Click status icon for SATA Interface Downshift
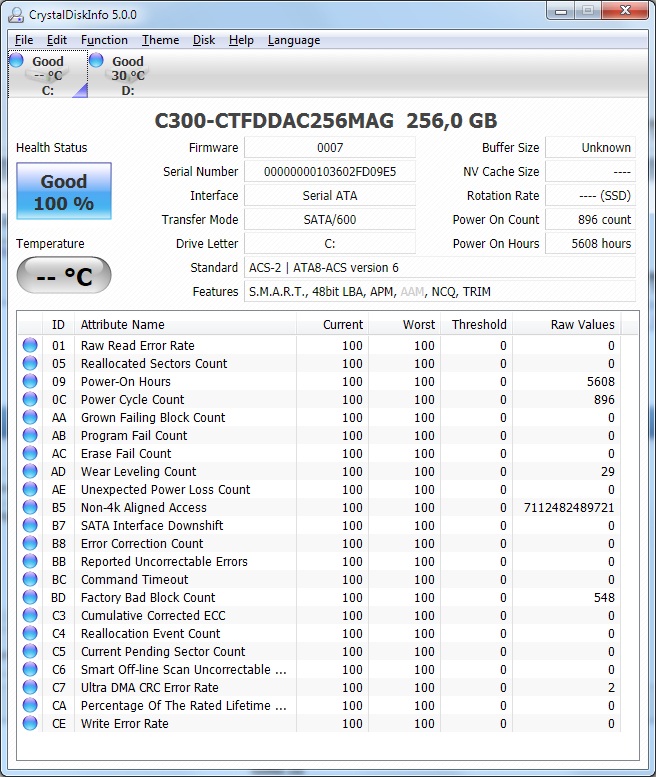The image size is (656, 777). click(x=30, y=525)
